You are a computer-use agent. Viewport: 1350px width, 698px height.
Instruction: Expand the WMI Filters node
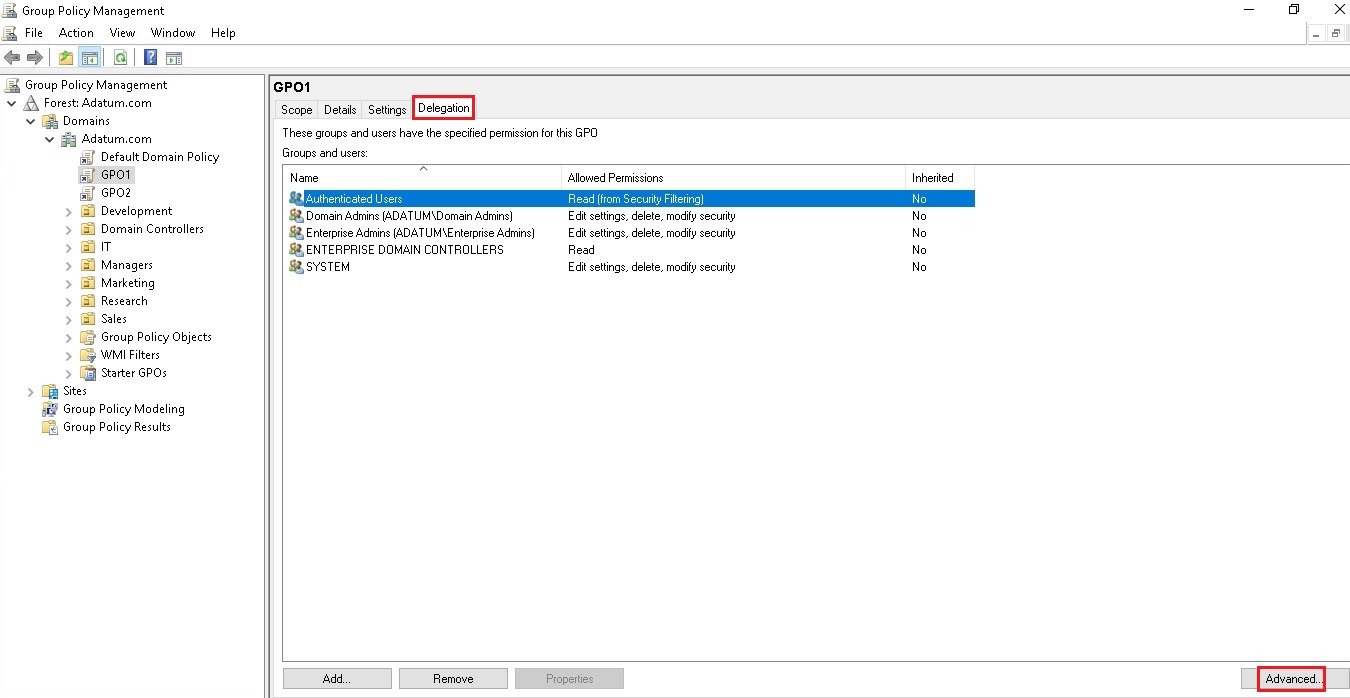(69, 355)
